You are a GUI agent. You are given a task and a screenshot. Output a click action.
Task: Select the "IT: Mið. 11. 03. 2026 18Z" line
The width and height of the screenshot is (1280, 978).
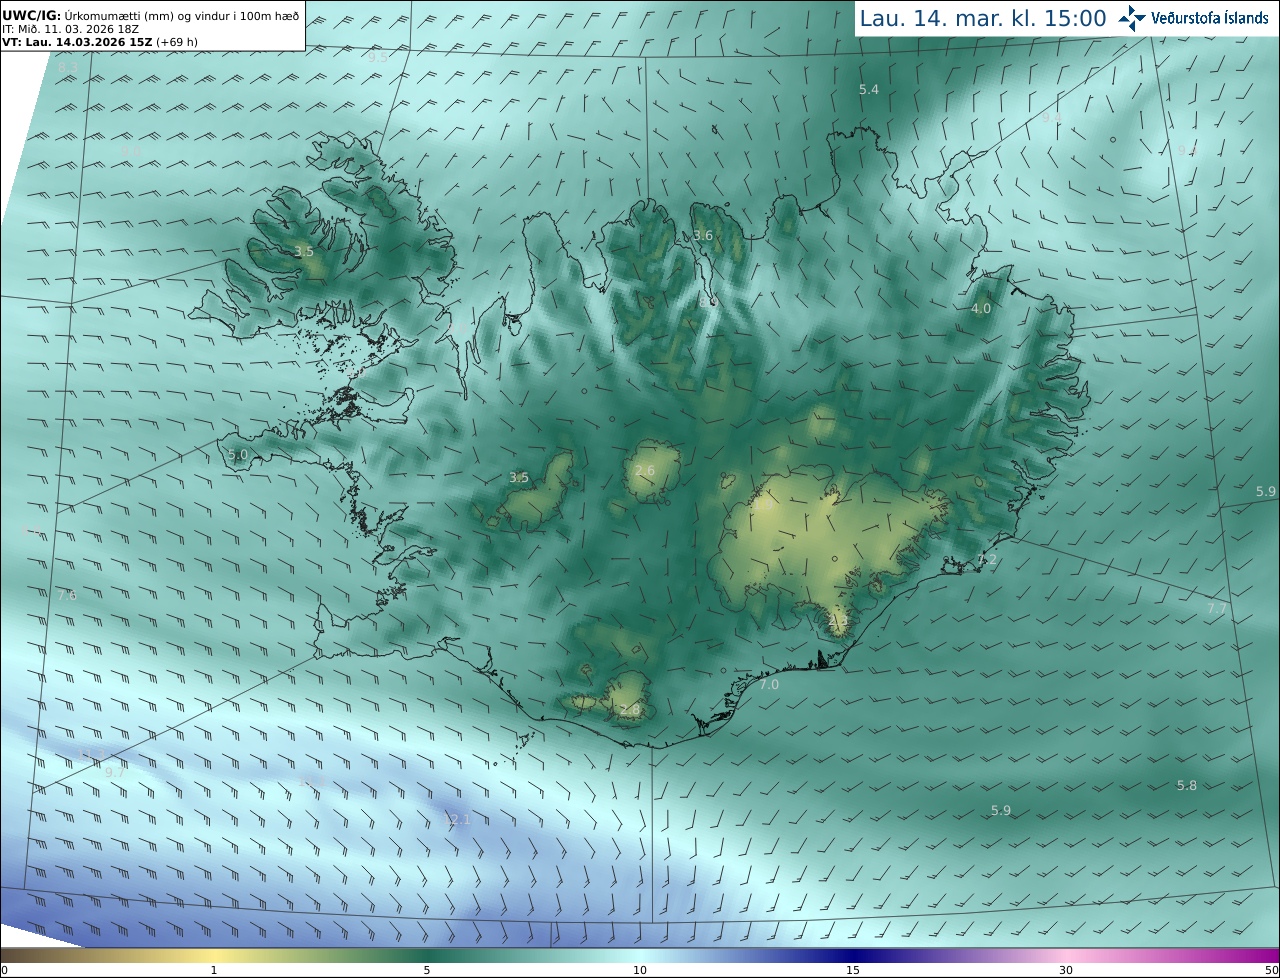click(70, 29)
